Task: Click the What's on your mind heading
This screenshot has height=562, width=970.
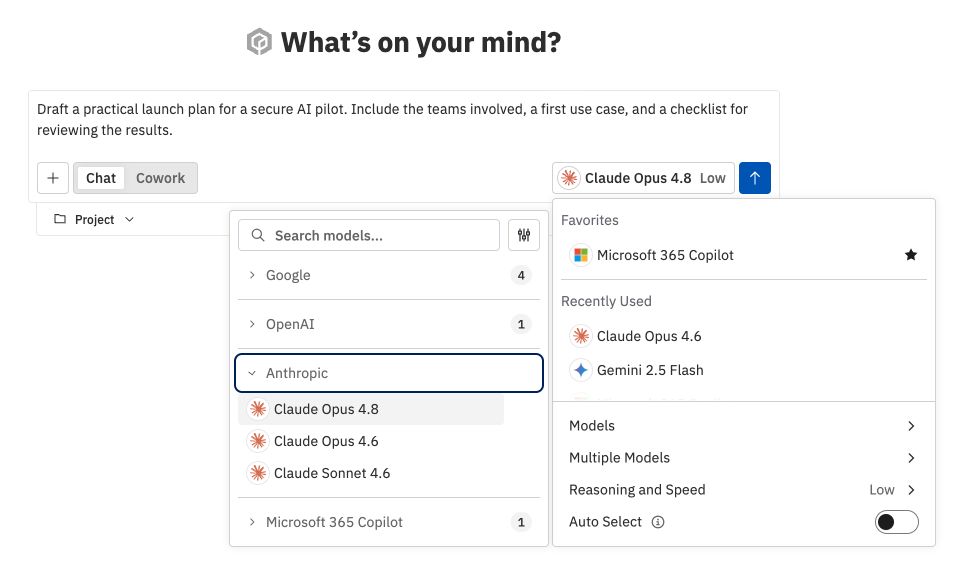Action: pyautogui.click(x=421, y=42)
